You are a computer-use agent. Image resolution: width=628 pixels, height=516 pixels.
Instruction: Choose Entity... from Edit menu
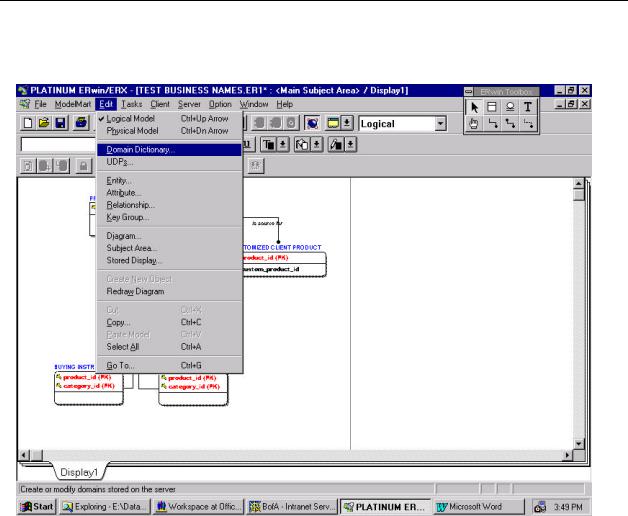(169, 181)
